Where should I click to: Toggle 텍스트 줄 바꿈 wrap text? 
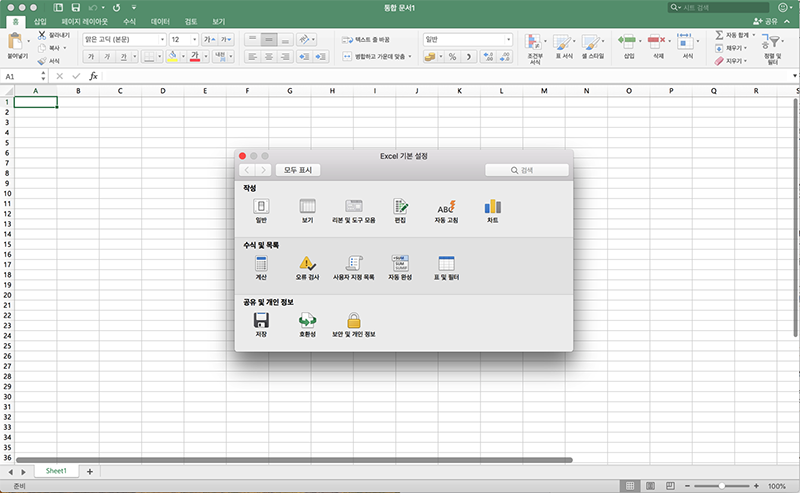click(x=366, y=39)
